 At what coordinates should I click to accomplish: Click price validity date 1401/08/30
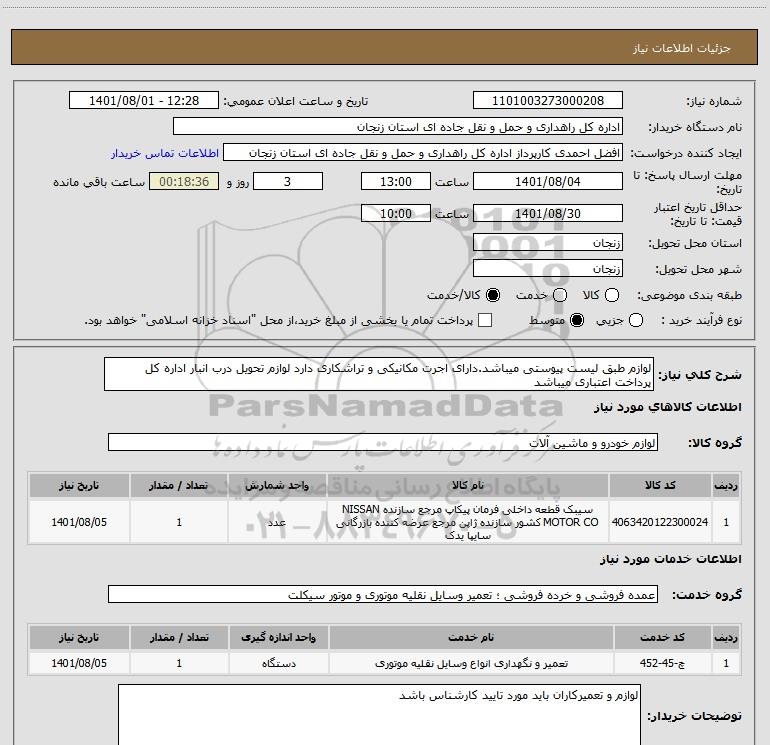(x=548, y=213)
